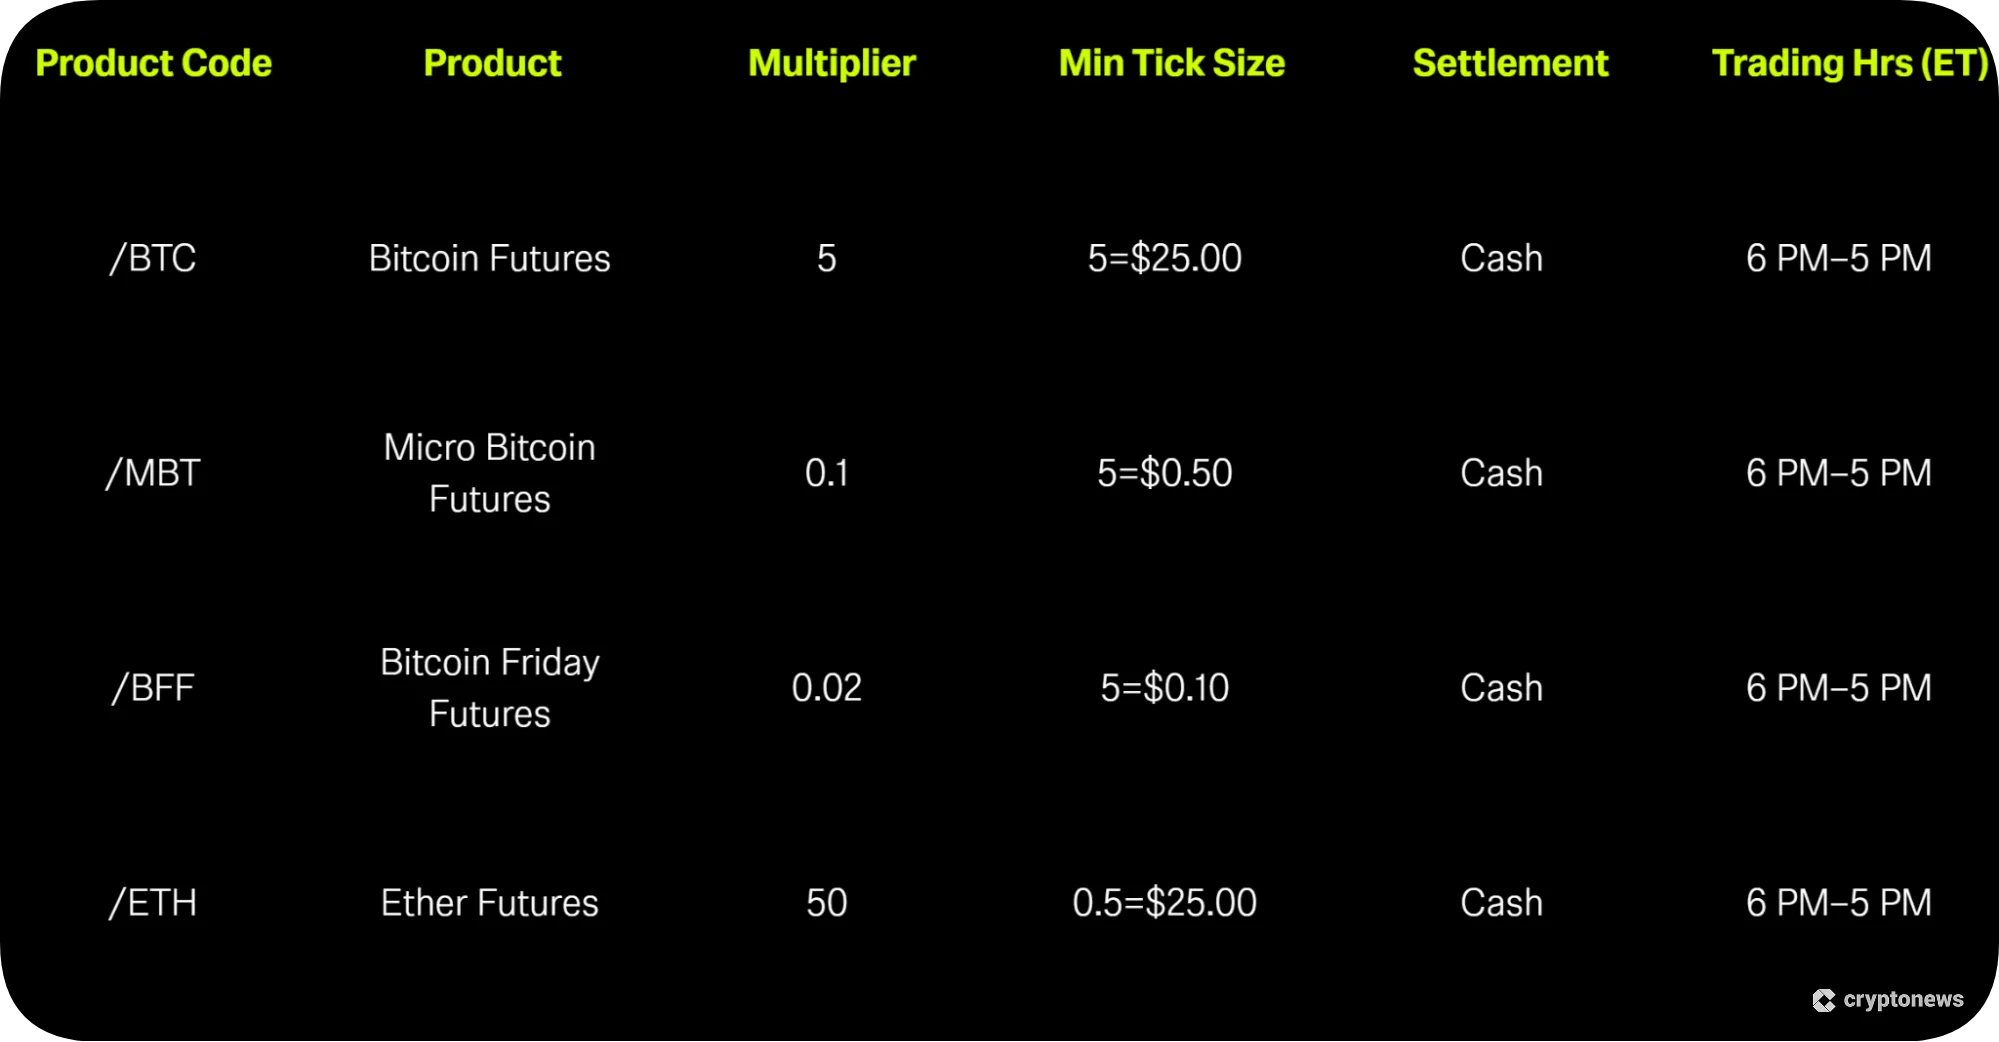Select the Min Tick Size header
Viewport: 1999px width, 1042px height.
[1171, 63]
